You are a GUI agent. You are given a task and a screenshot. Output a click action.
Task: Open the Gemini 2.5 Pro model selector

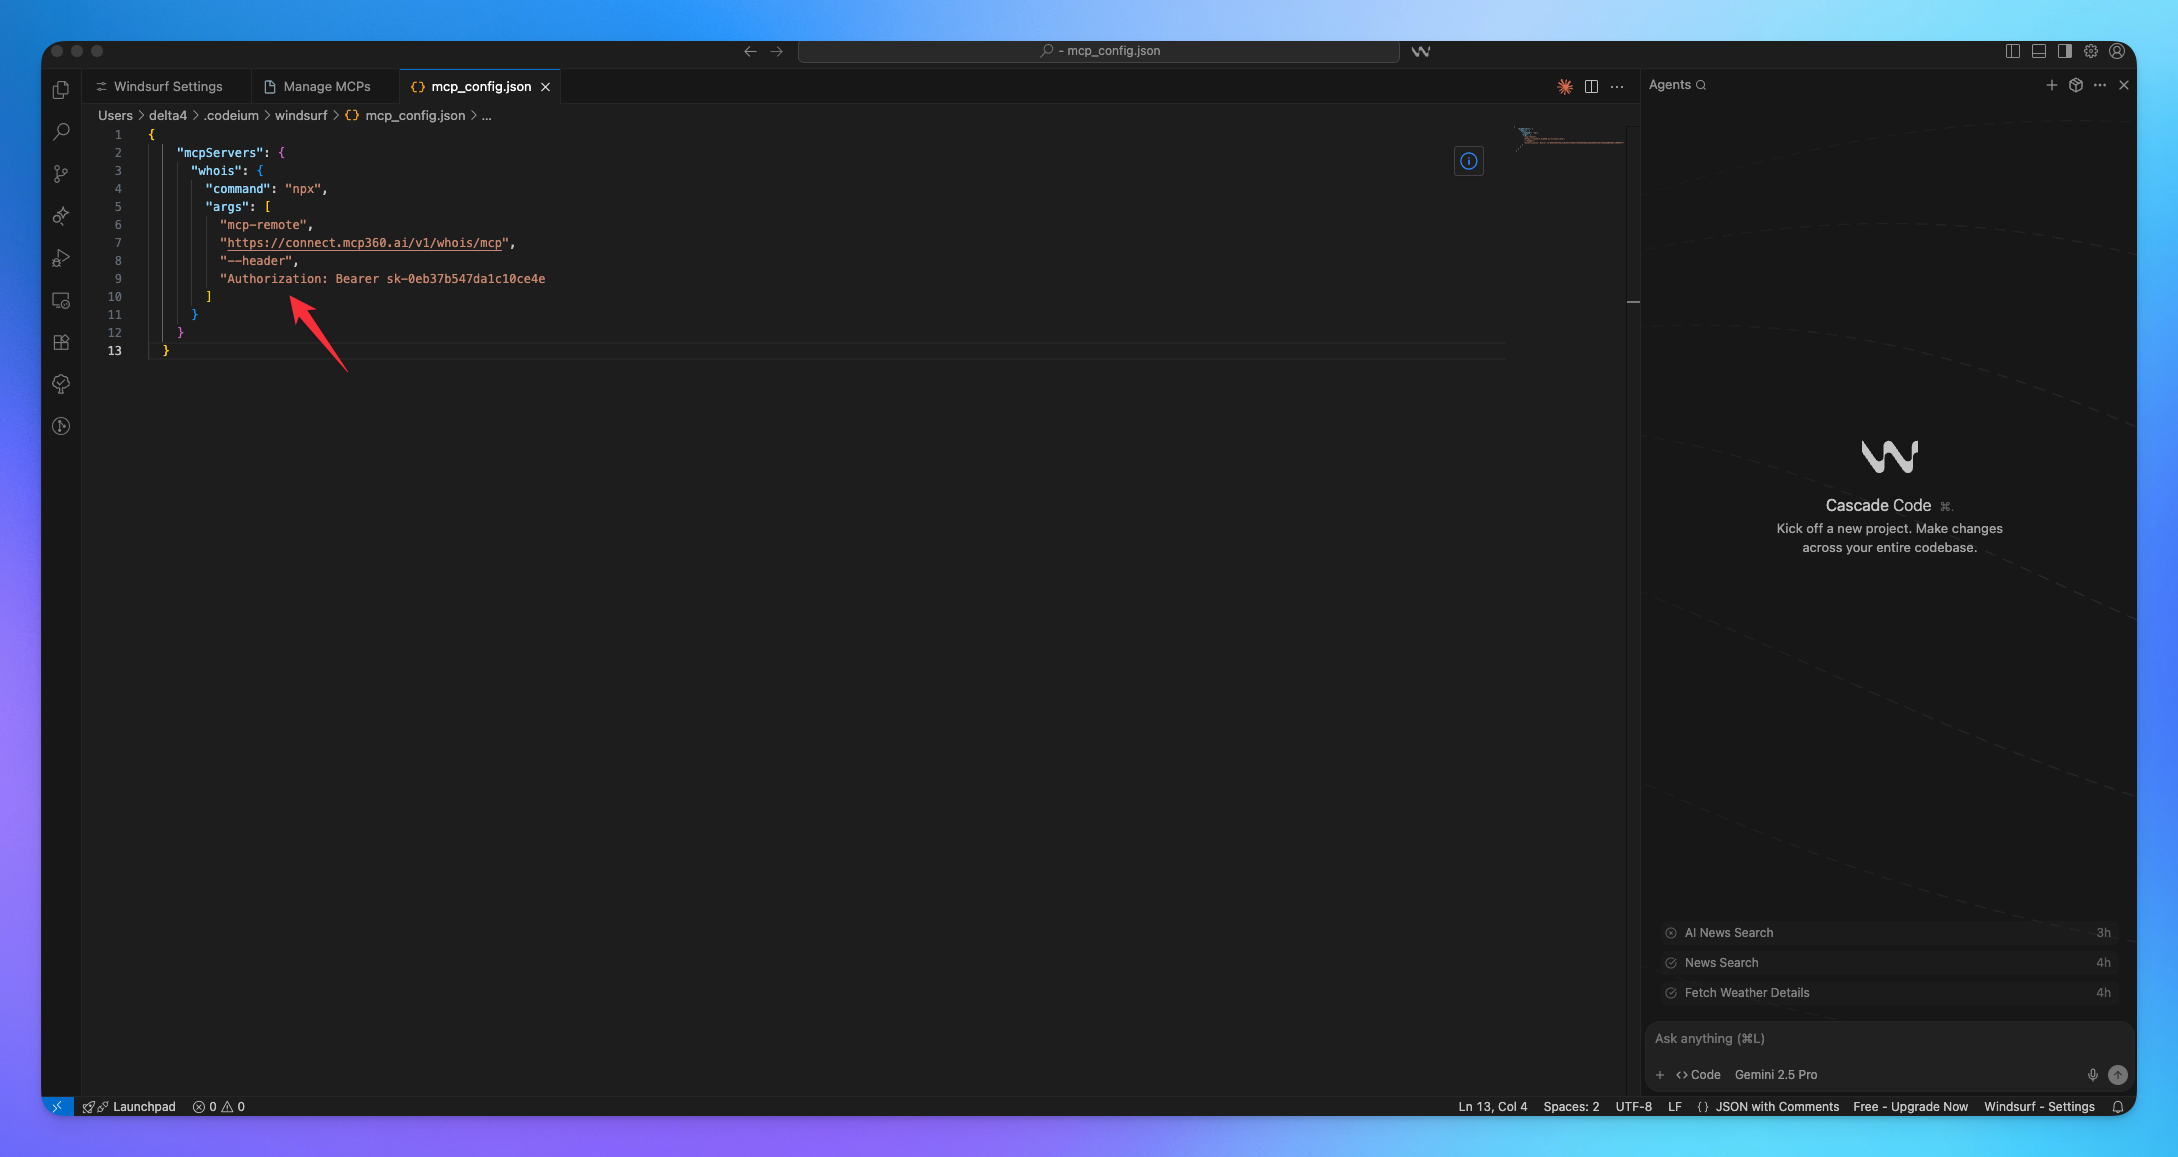point(1777,1075)
